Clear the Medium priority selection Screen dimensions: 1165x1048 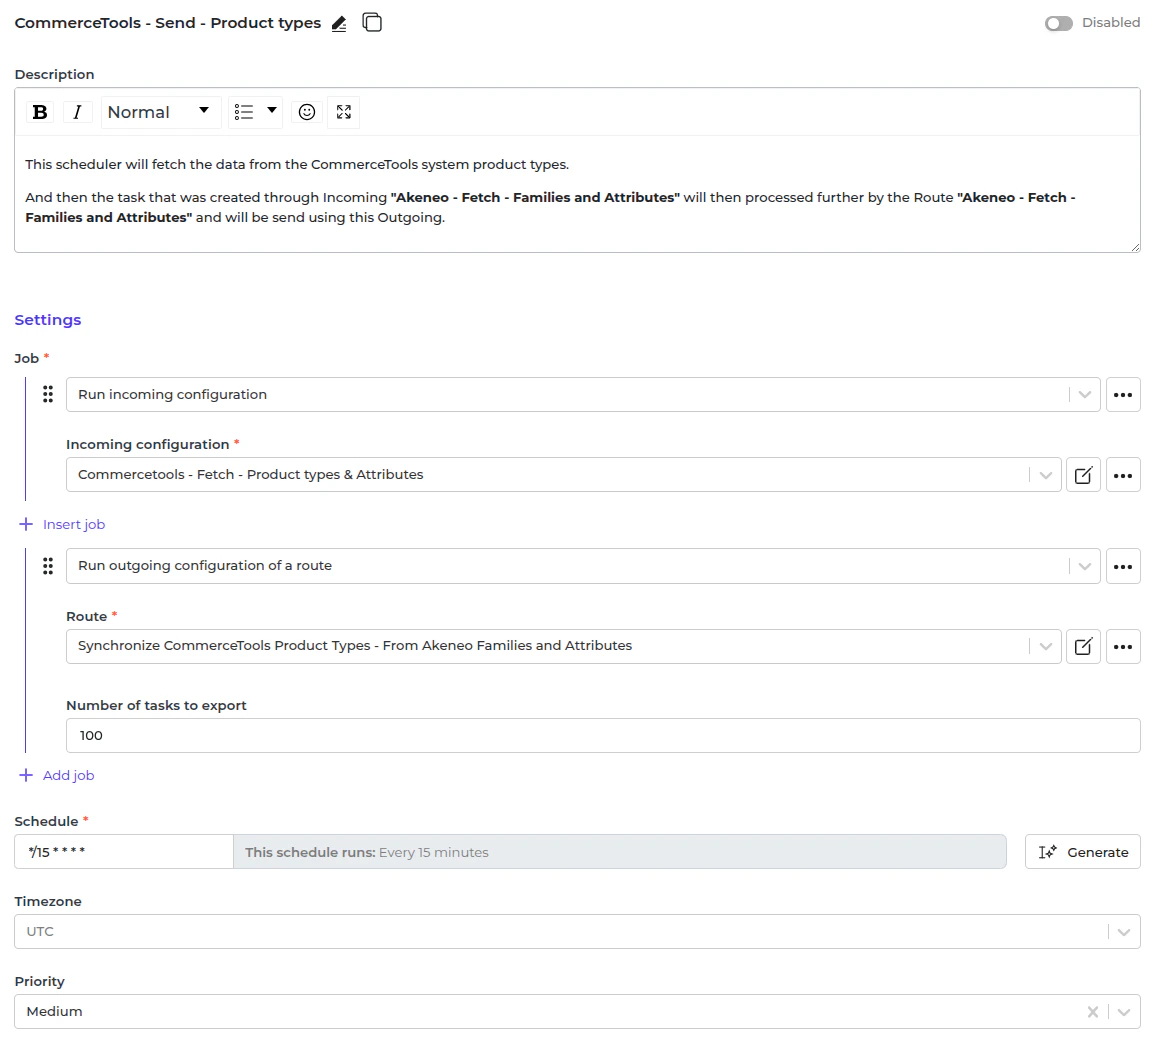[1092, 1012]
